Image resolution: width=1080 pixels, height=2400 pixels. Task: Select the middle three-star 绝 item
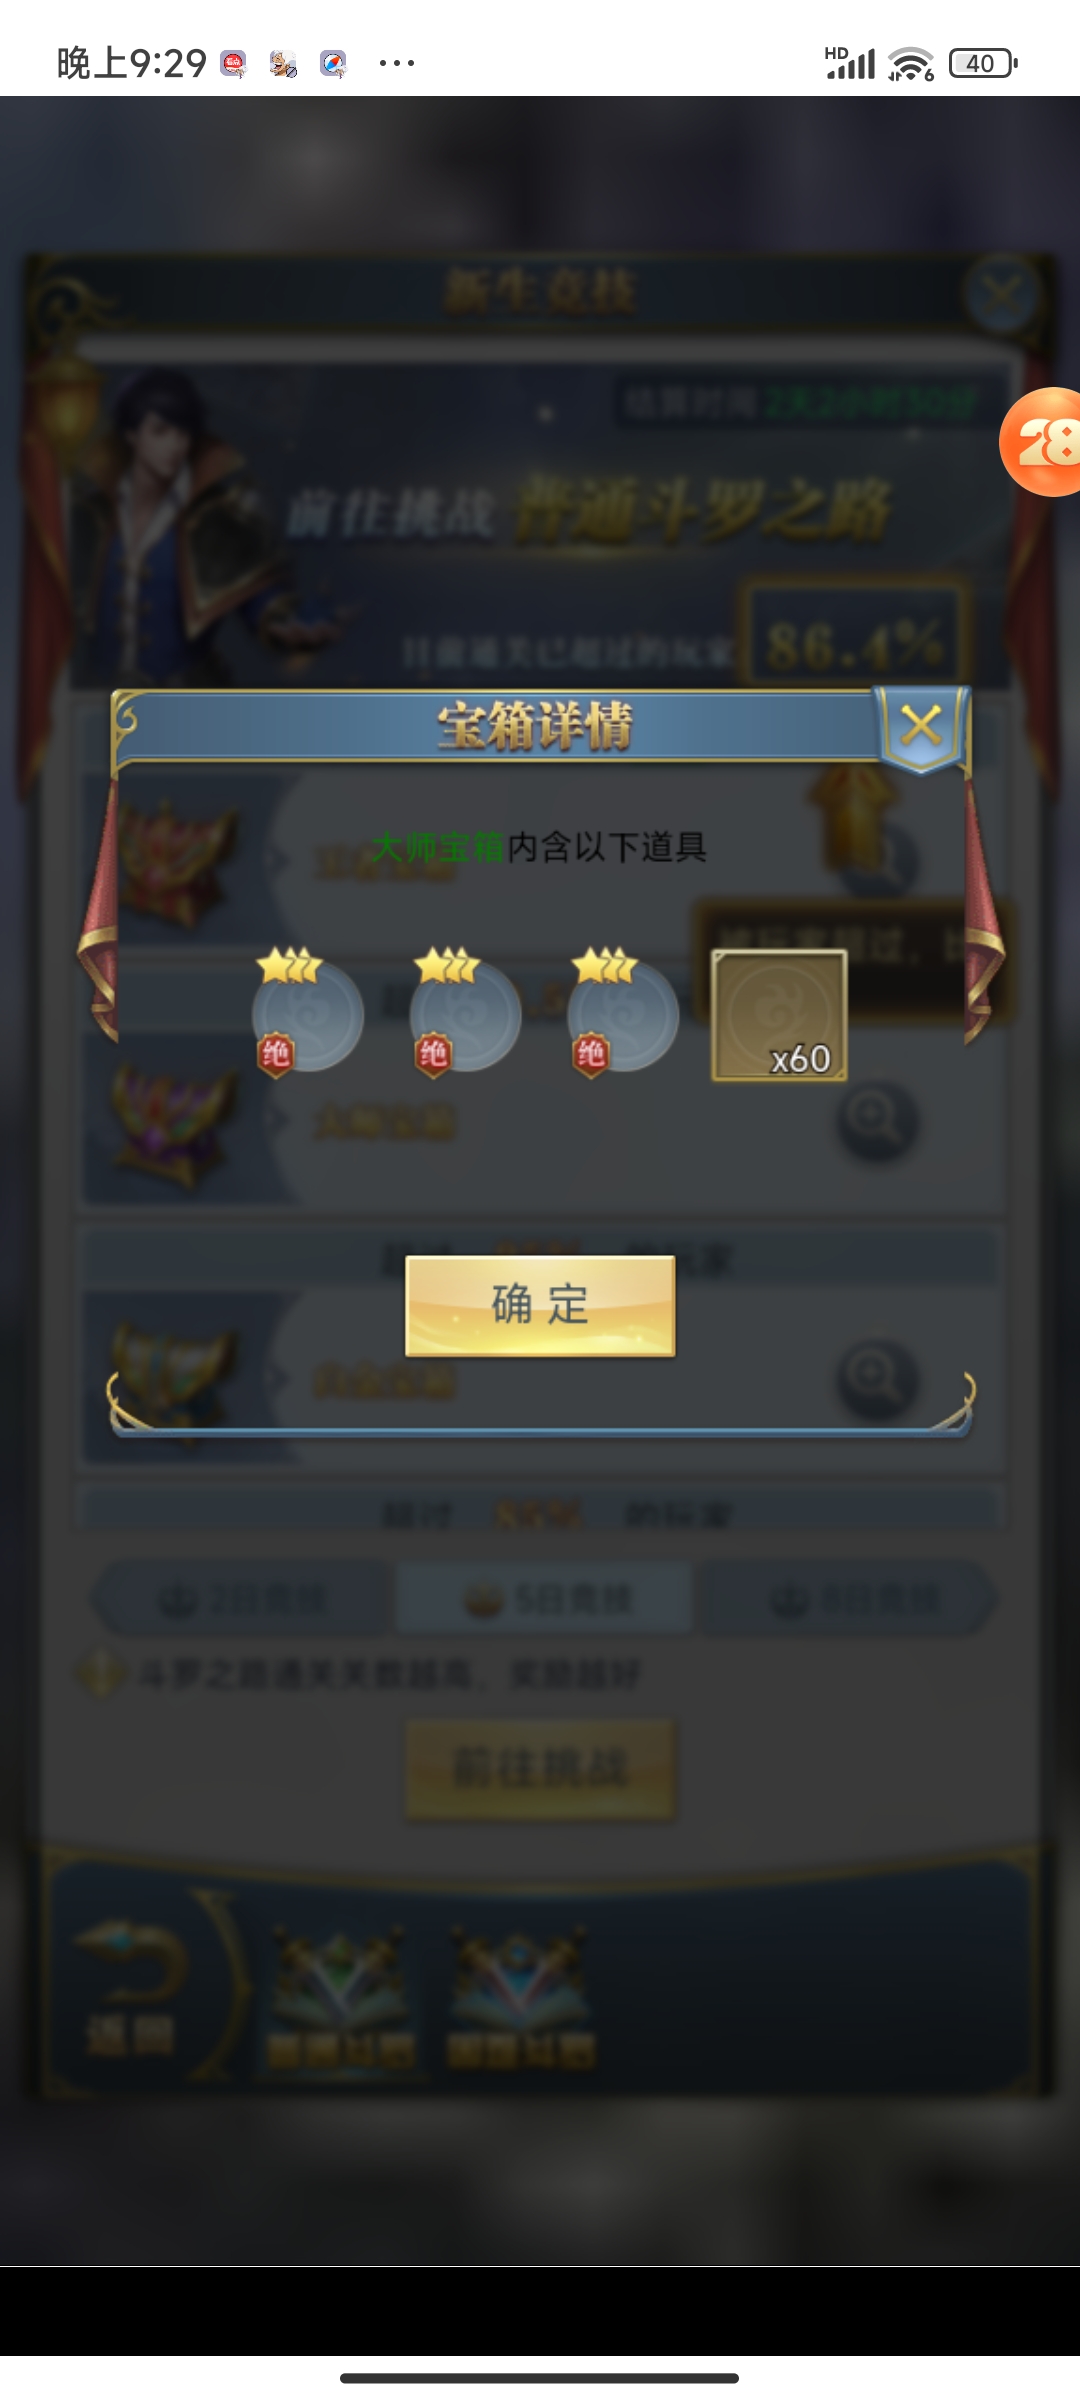464,1014
